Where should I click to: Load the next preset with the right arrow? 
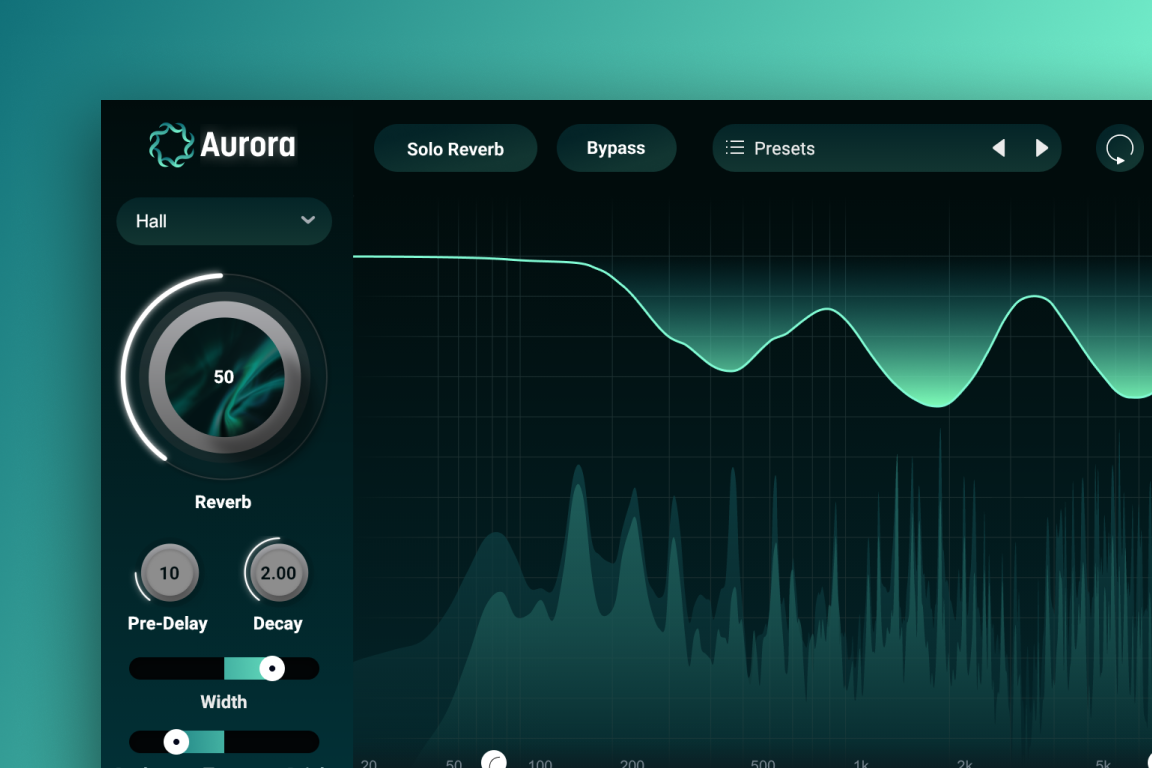[x=1042, y=148]
